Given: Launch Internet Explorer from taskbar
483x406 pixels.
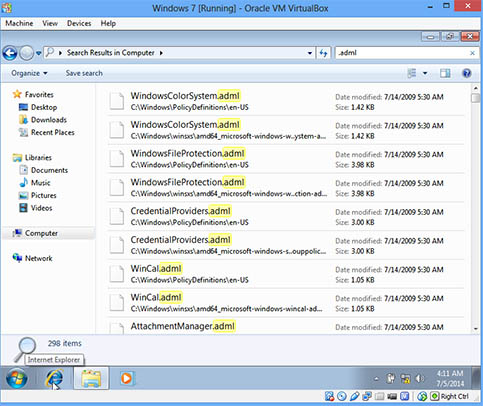Looking at the screenshot, I should 54,379.
